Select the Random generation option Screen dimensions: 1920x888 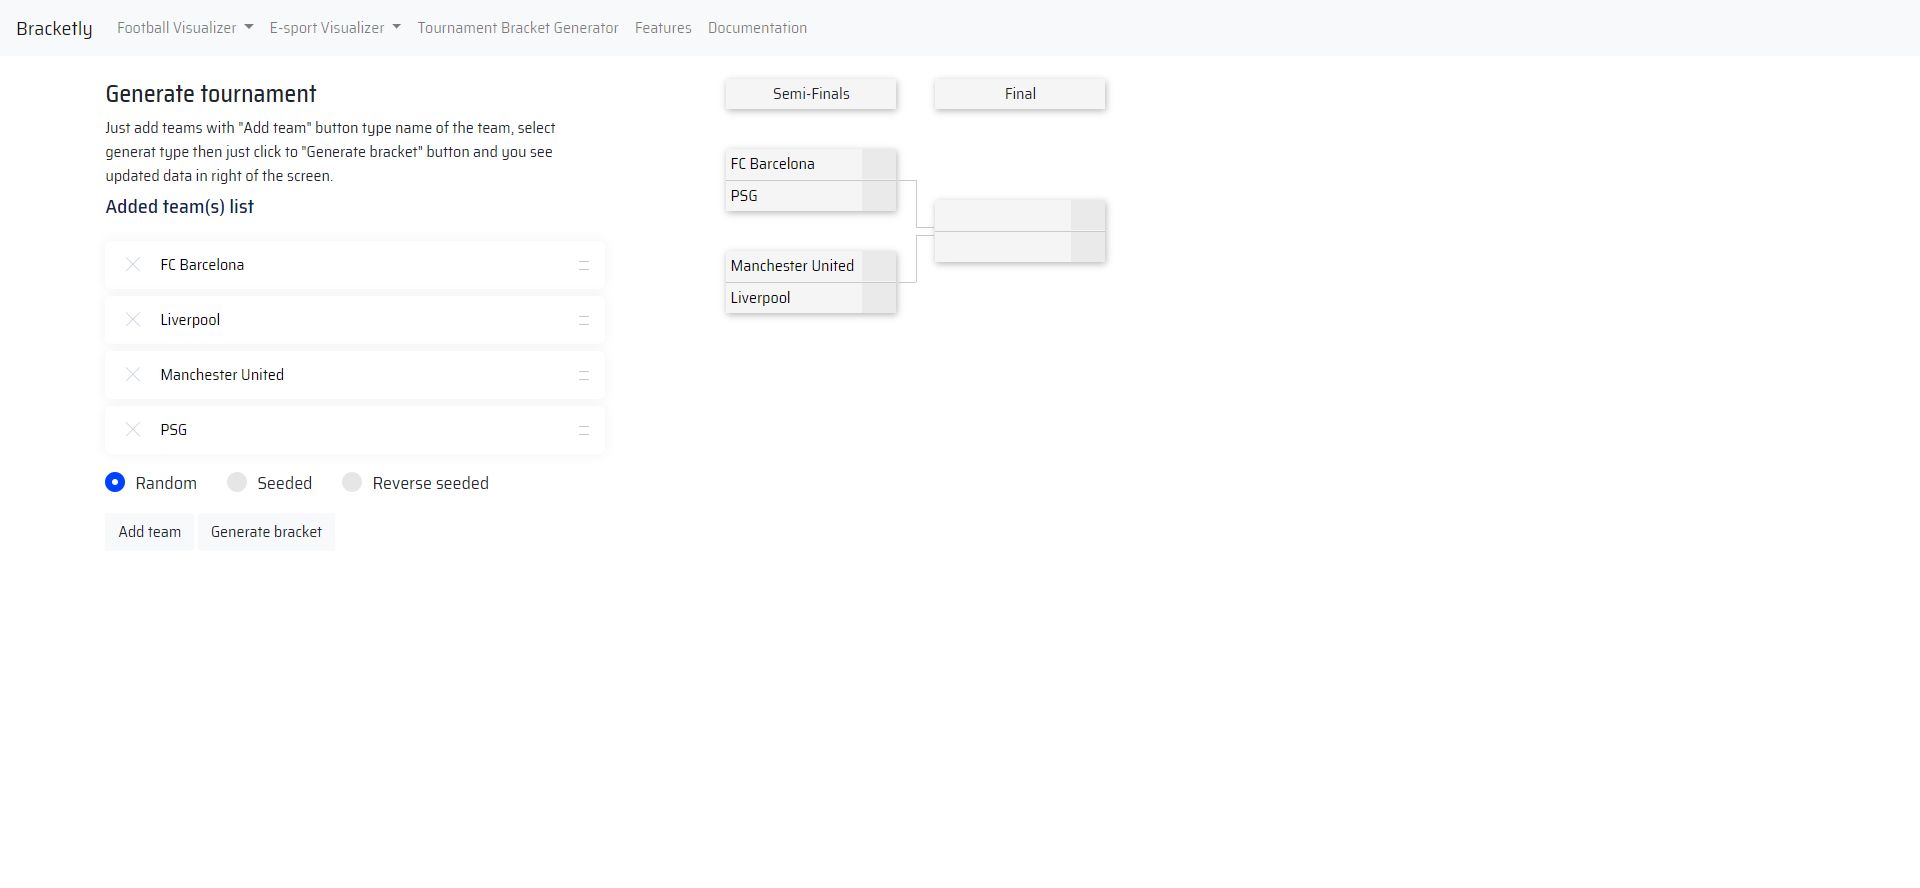pos(116,483)
